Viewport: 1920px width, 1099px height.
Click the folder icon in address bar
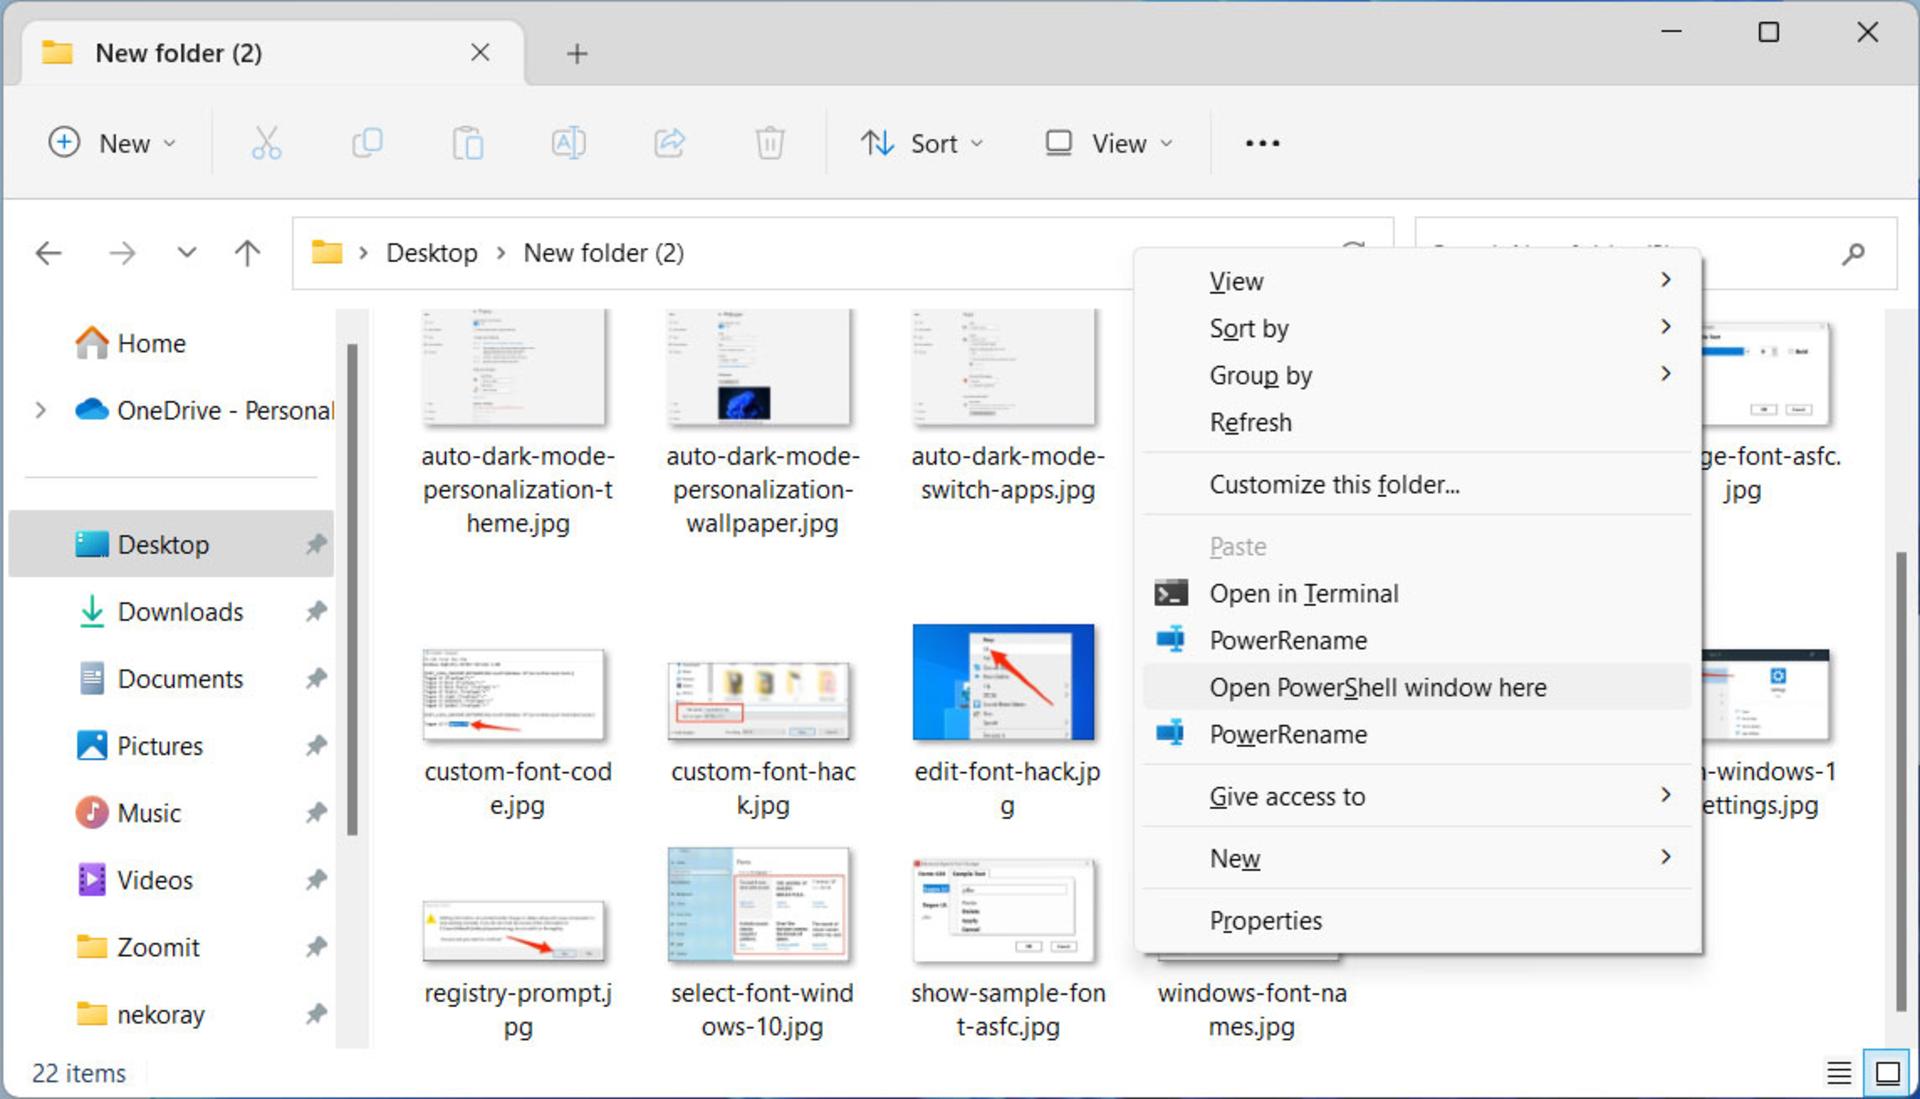pos(326,252)
